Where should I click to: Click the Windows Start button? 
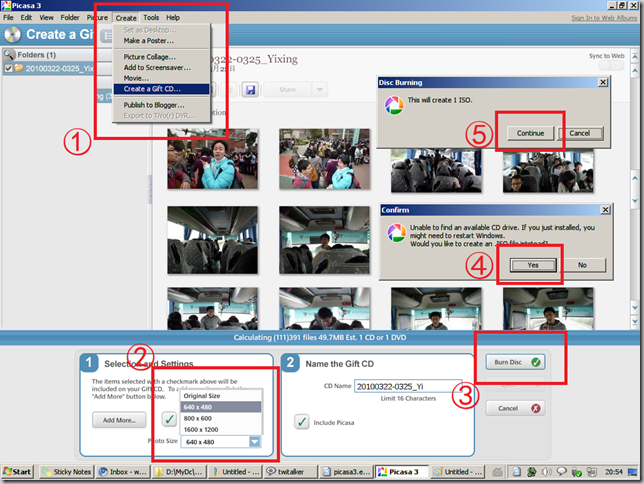(17, 472)
